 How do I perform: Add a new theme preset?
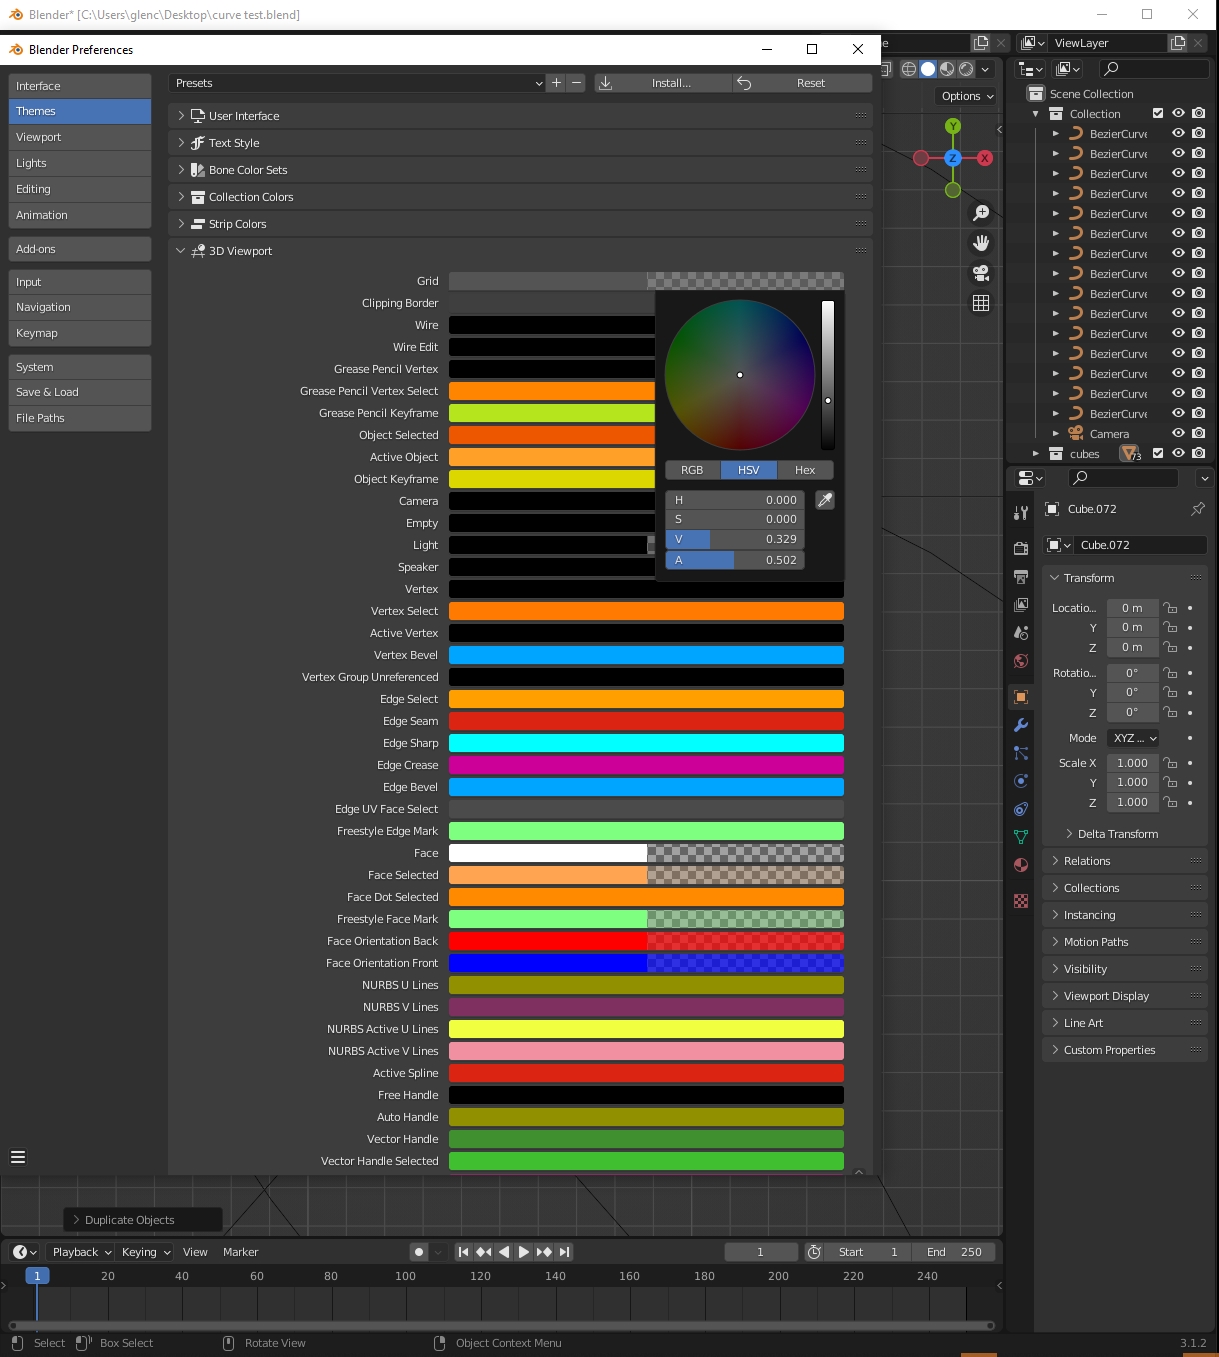pos(557,83)
